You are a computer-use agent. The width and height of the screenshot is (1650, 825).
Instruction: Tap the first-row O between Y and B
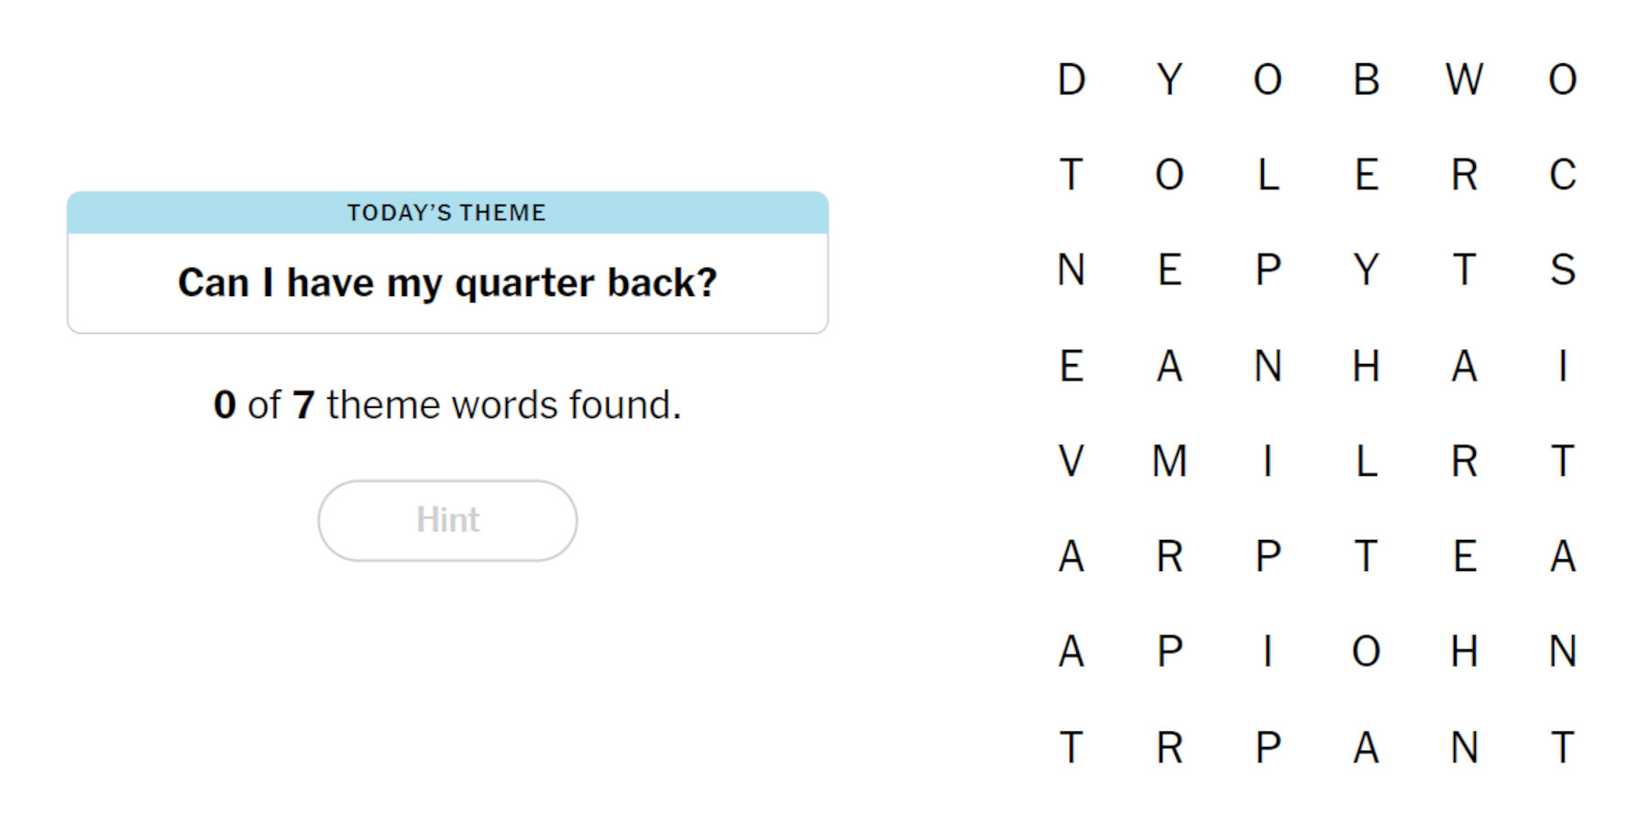point(1267,80)
